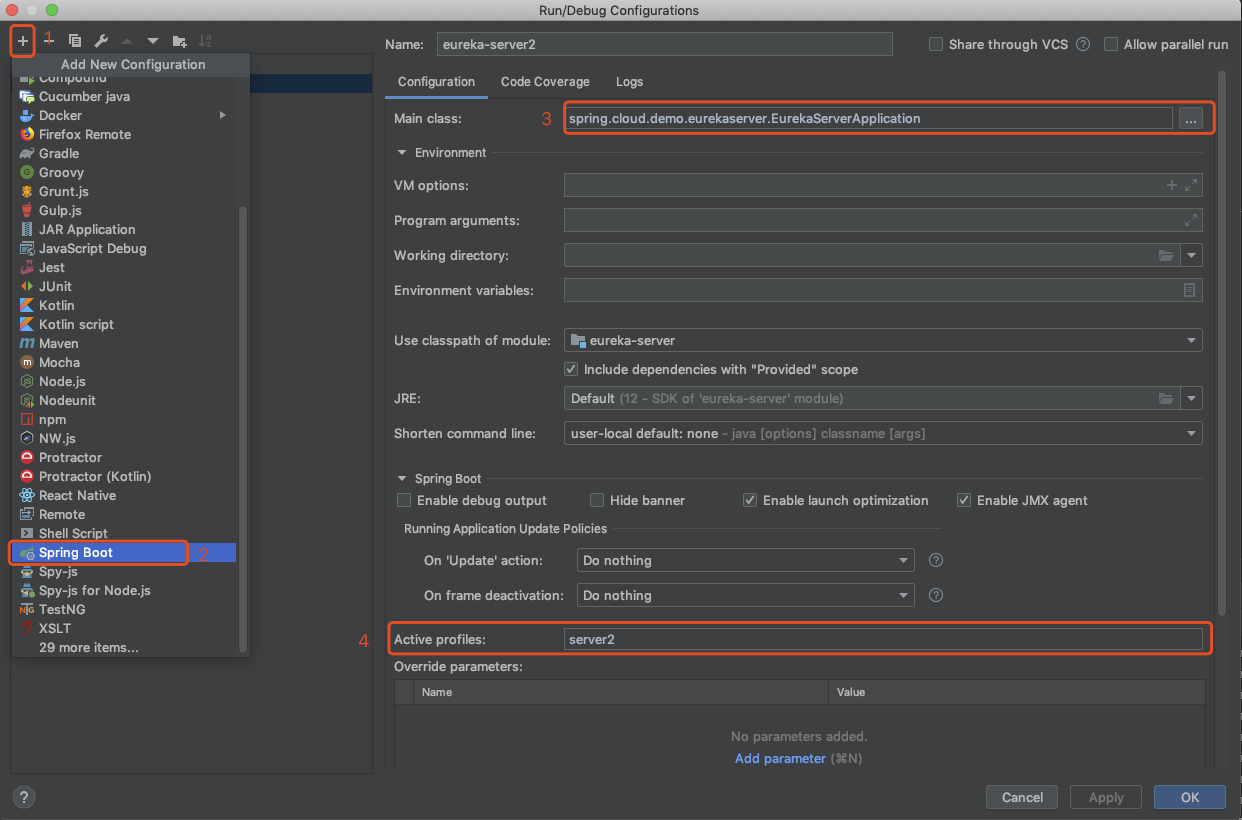Disable Enable JMX agent checkbox
The width and height of the screenshot is (1242, 820).
[964, 501]
